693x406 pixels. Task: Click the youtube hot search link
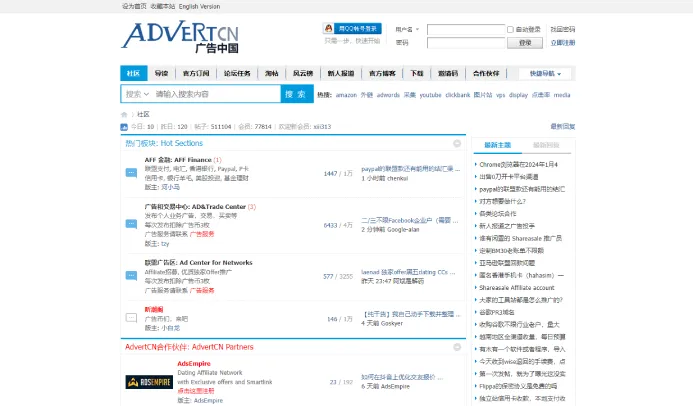pos(430,95)
